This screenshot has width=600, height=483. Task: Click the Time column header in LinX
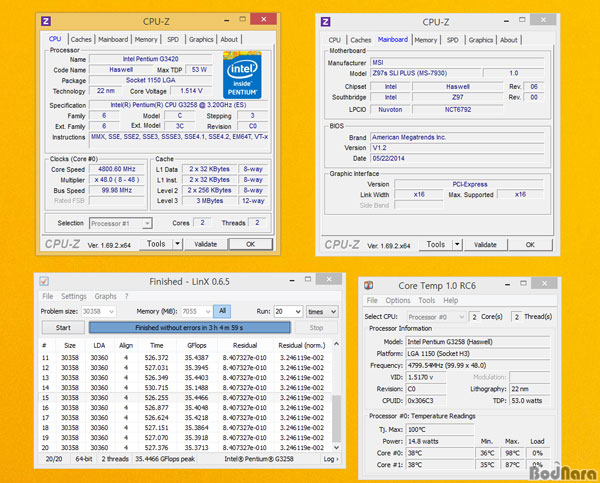click(x=157, y=345)
